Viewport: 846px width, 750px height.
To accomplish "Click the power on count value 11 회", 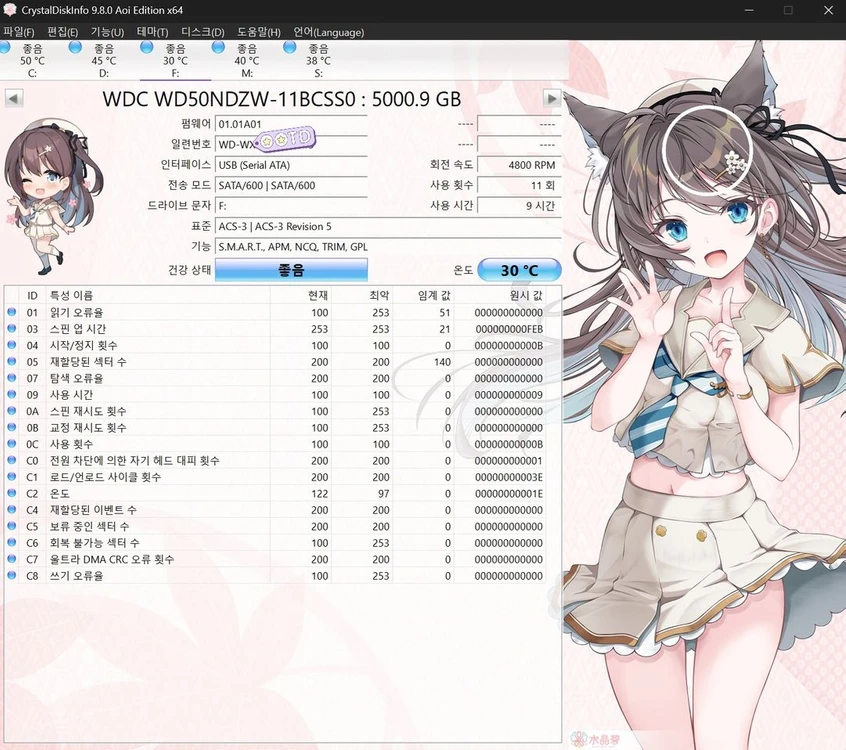I will tap(520, 186).
